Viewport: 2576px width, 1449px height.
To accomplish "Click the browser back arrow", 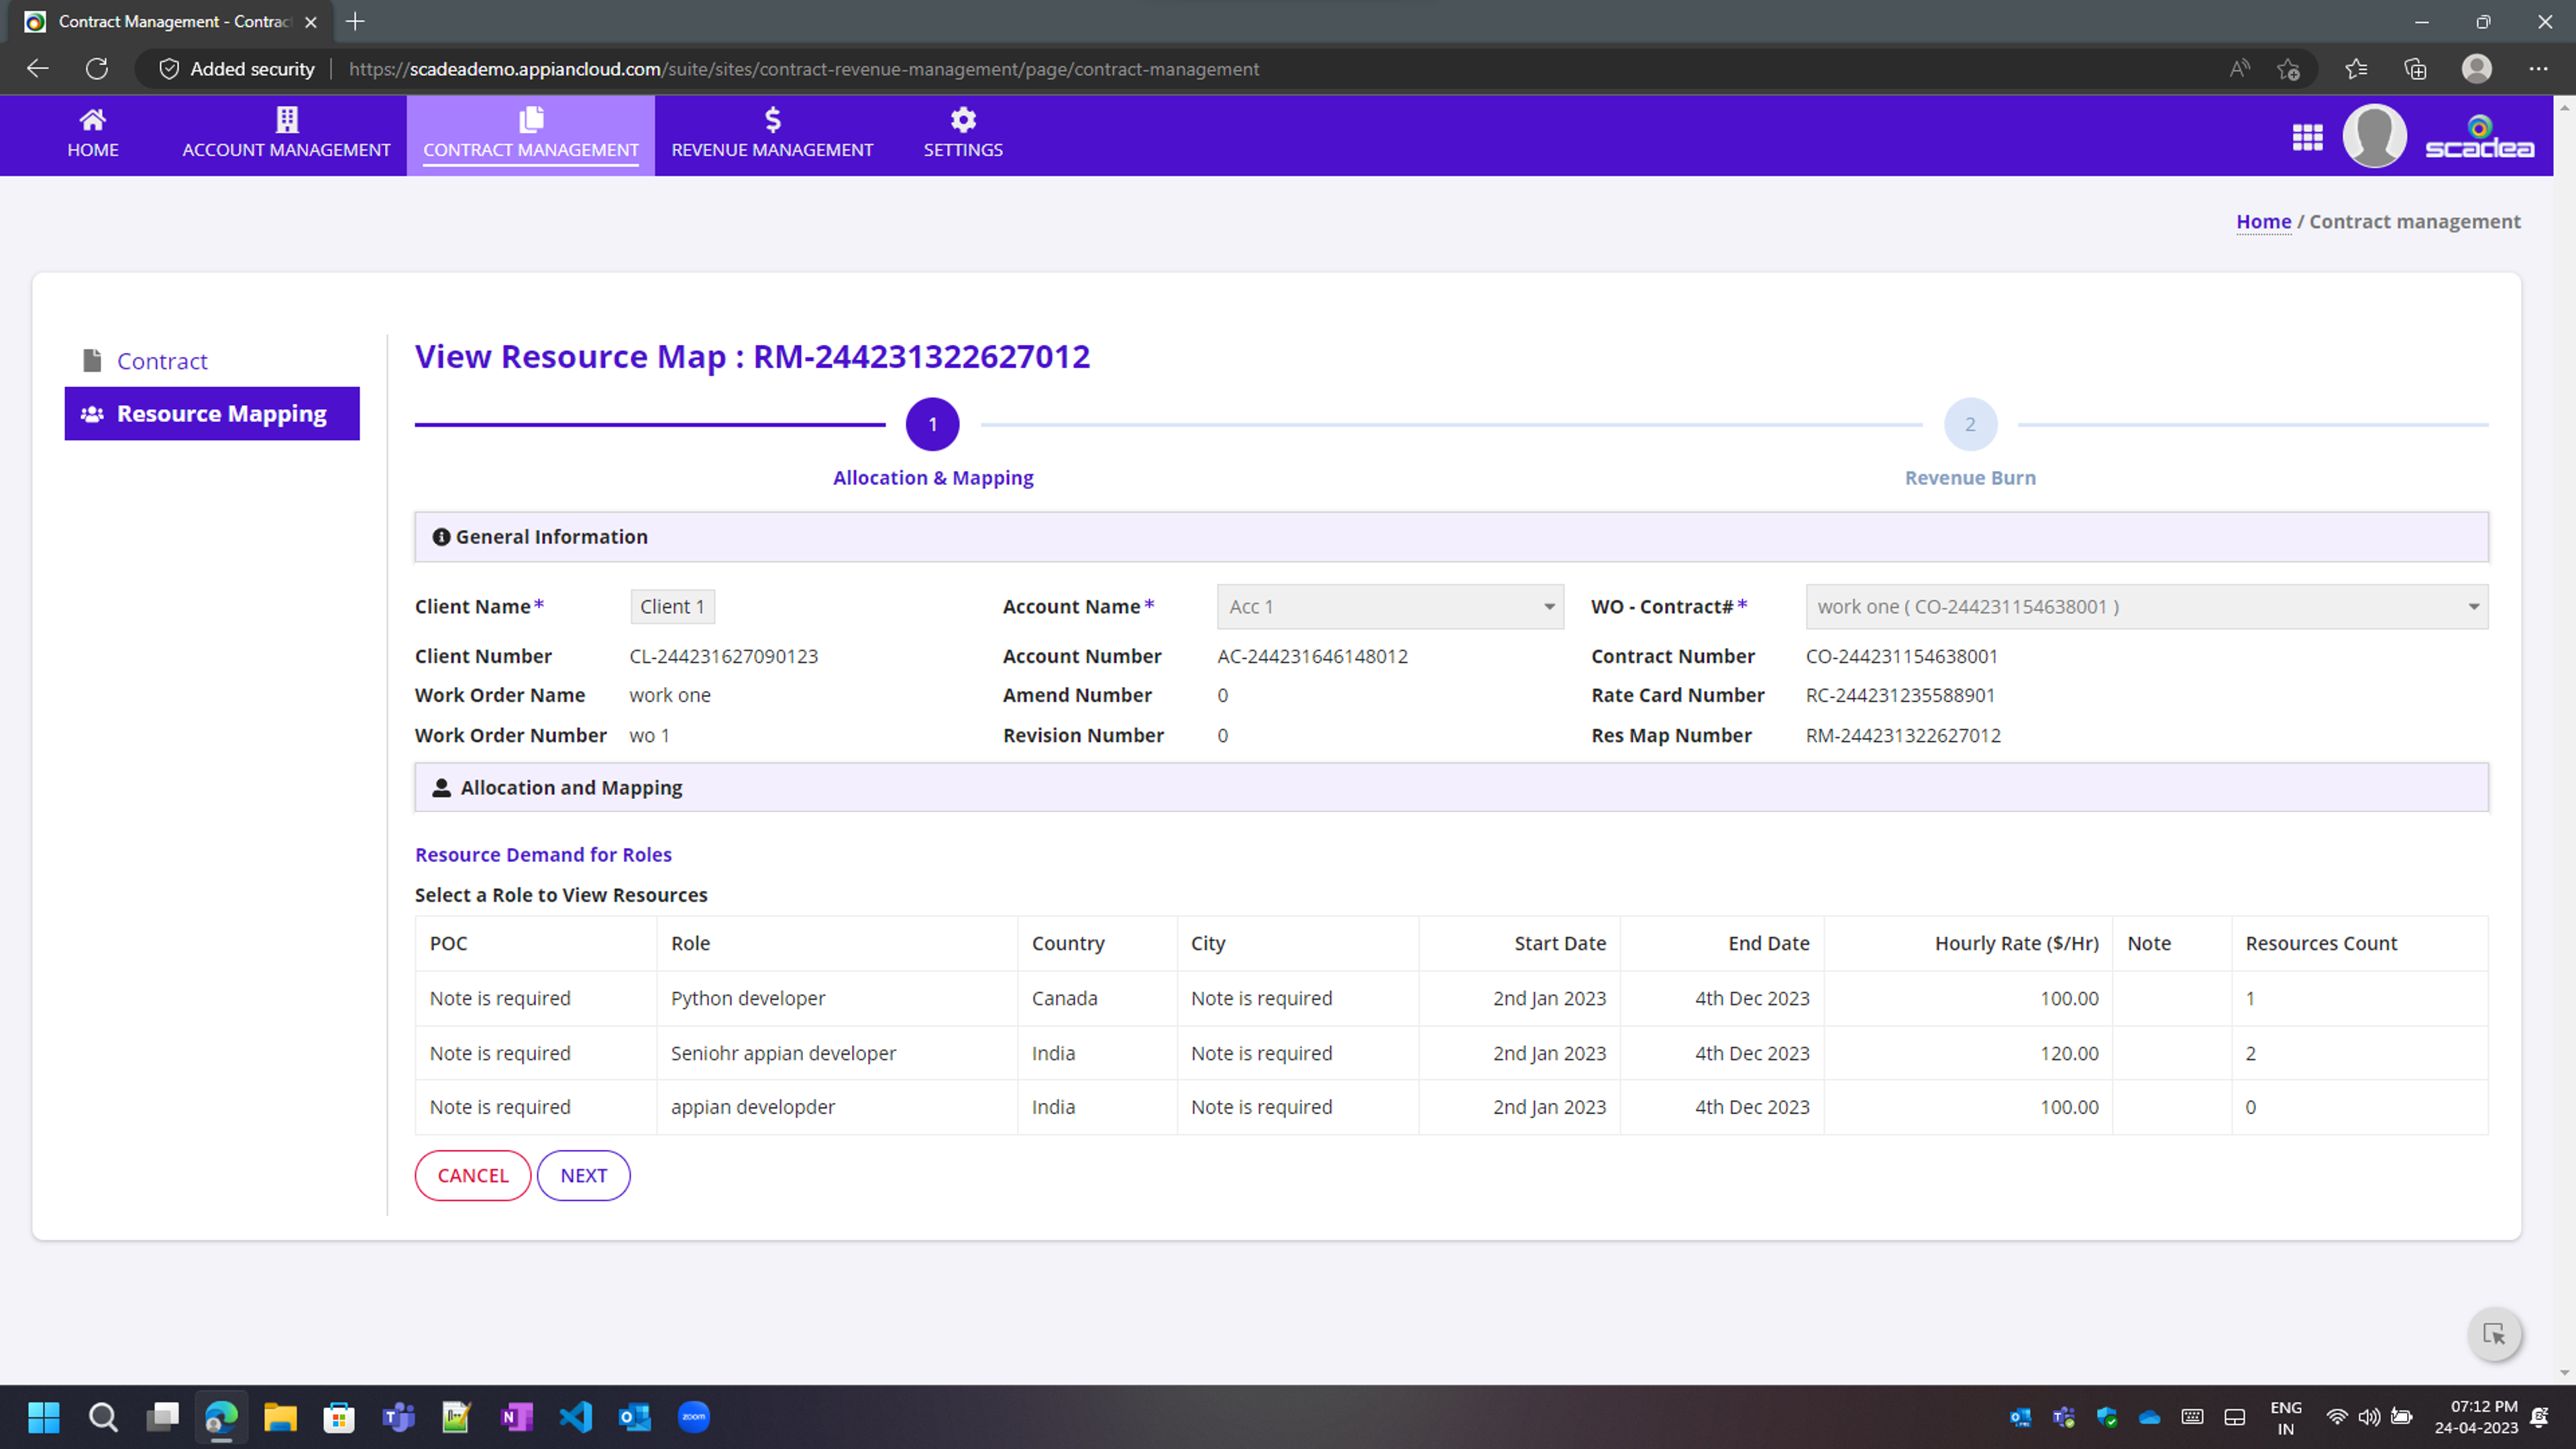I will (x=38, y=69).
